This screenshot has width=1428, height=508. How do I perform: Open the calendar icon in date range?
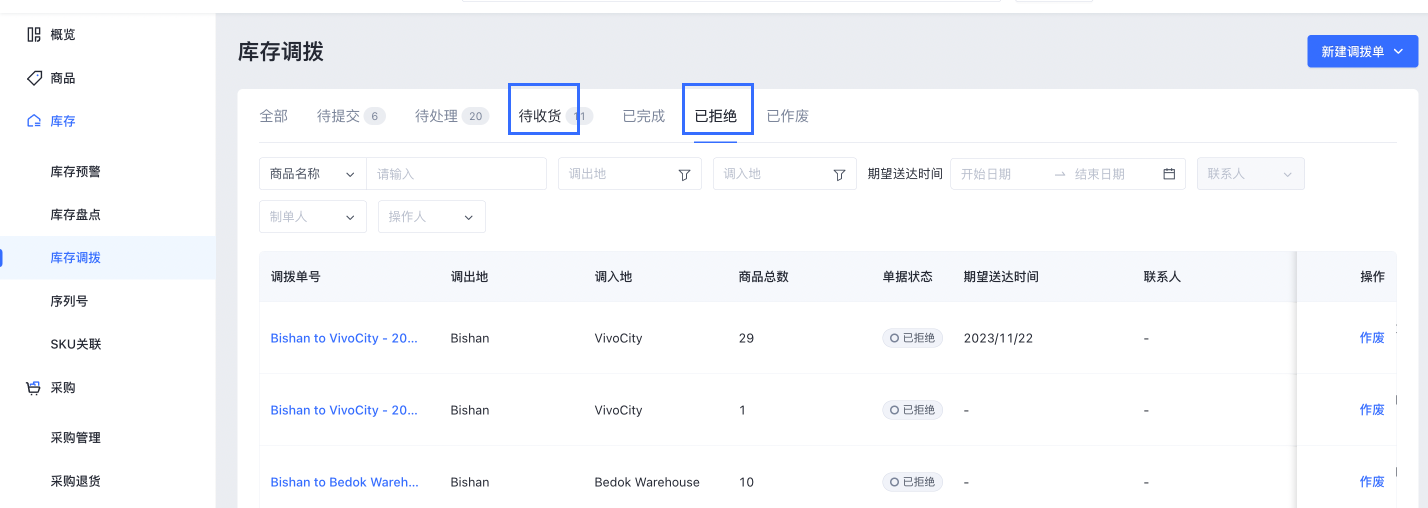pos(1169,174)
